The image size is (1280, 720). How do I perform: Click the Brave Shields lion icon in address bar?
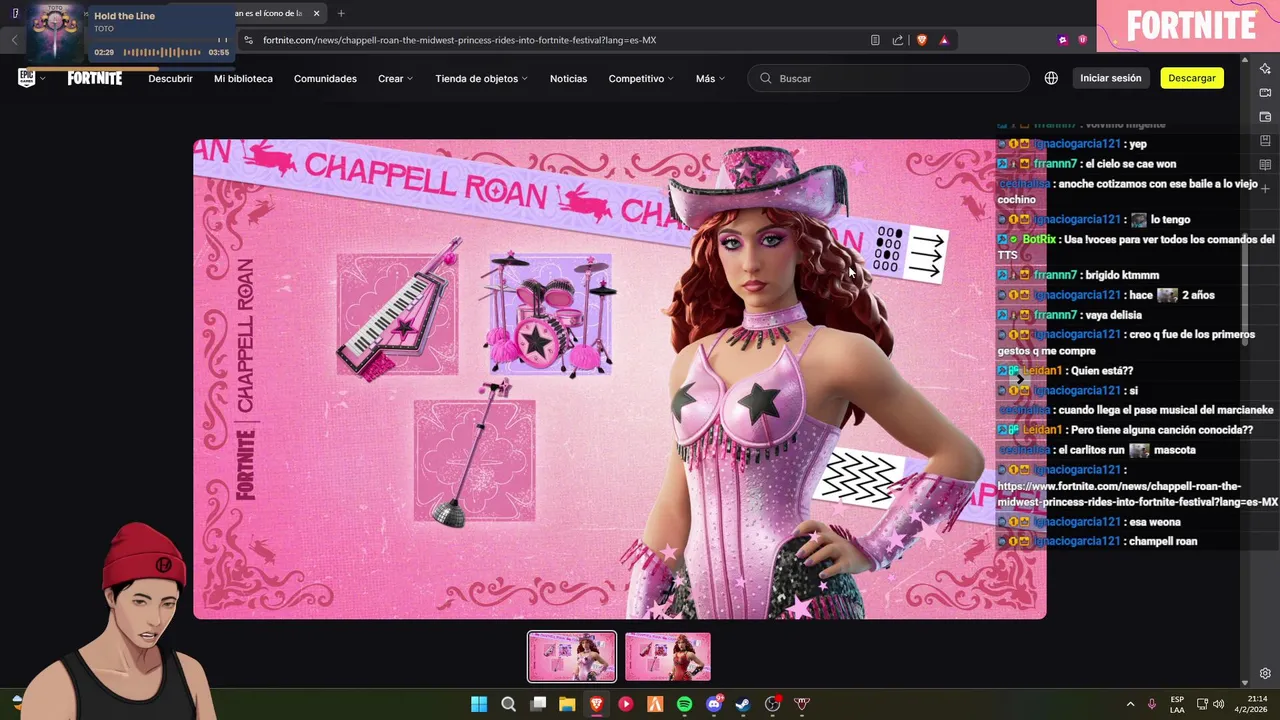click(922, 40)
